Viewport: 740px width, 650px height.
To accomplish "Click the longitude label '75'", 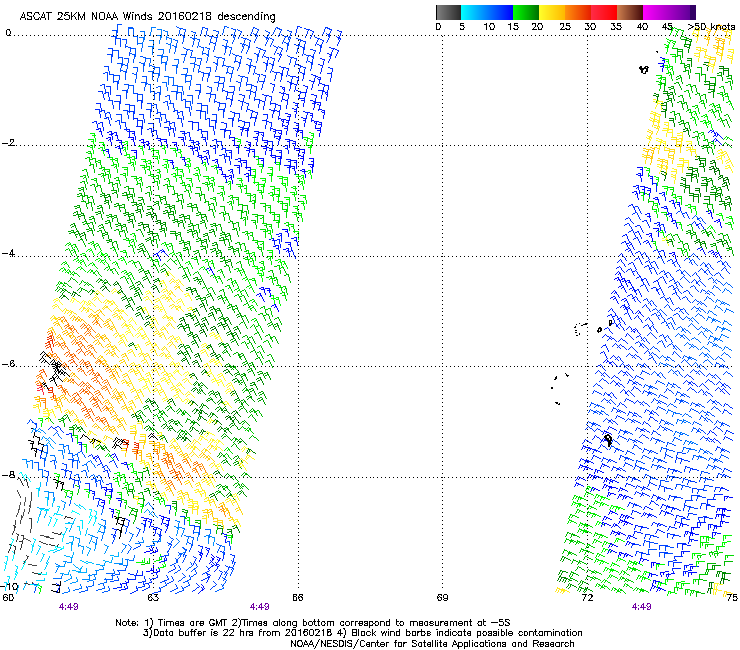I will tap(732, 598).
